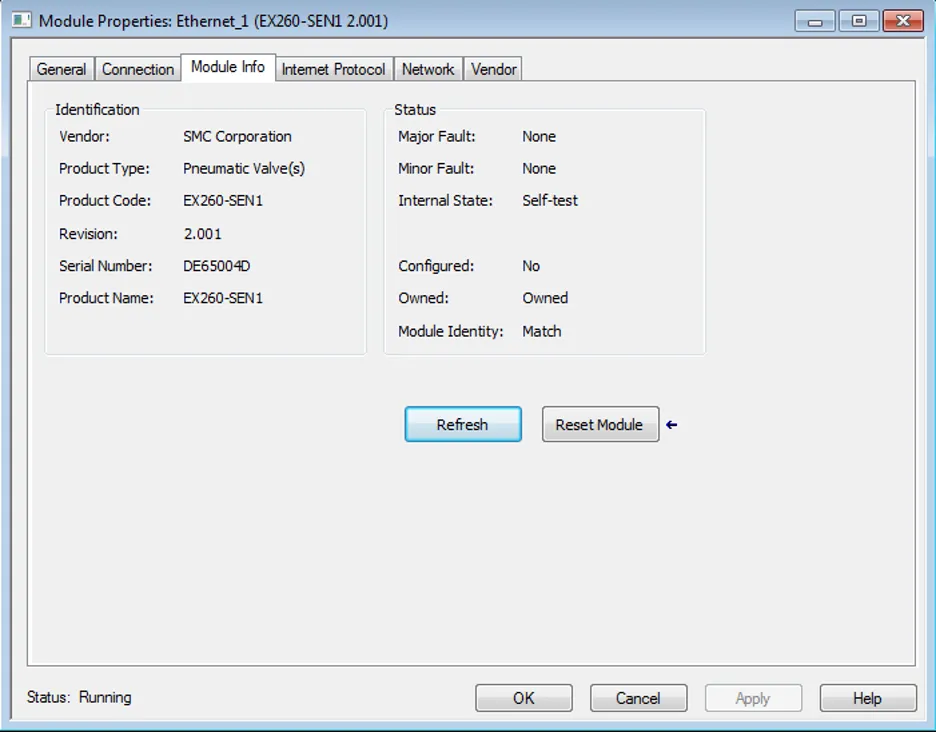Switch to the Connection tab
This screenshot has width=936, height=732.
coord(138,69)
